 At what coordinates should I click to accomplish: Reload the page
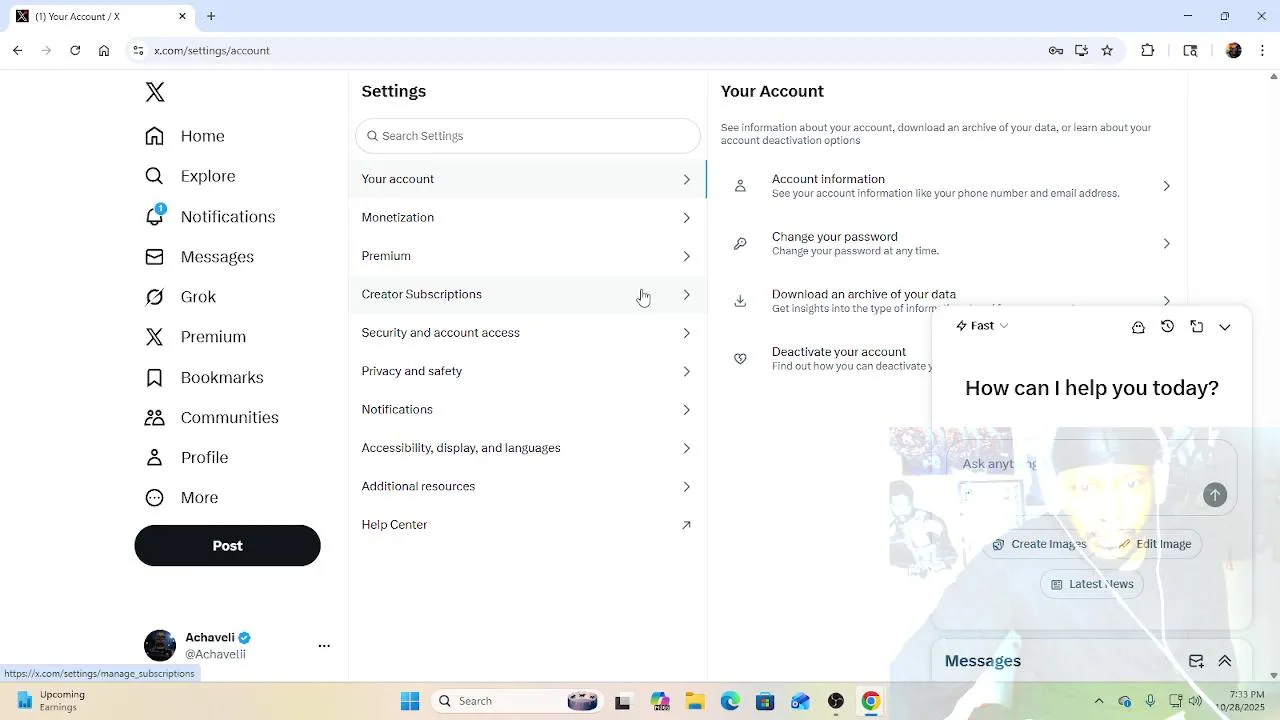pyautogui.click(x=75, y=50)
